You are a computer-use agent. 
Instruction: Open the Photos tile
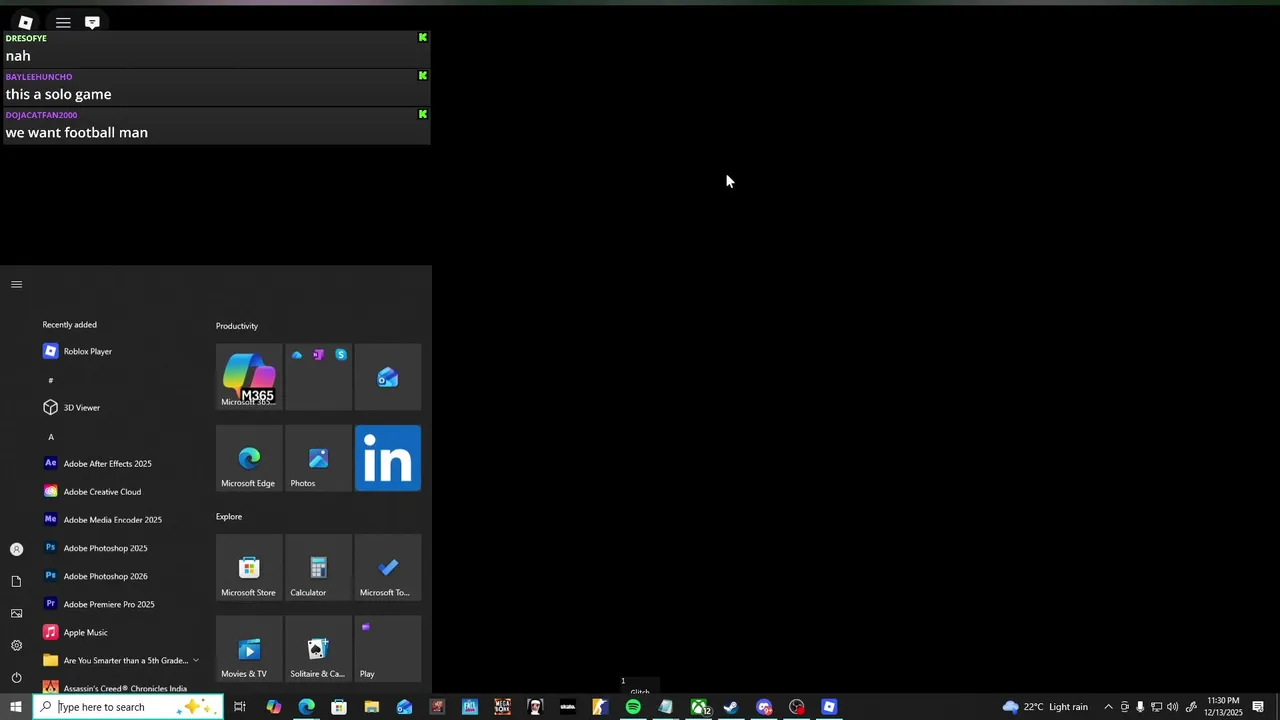tap(318, 458)
